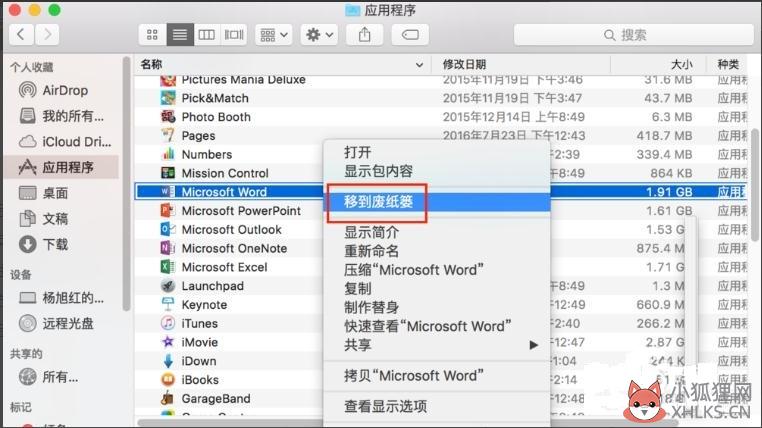This screenshot has height=428, width=762.
Task: Open 我的所有... in the sidebar
Action: click(61, 116)
